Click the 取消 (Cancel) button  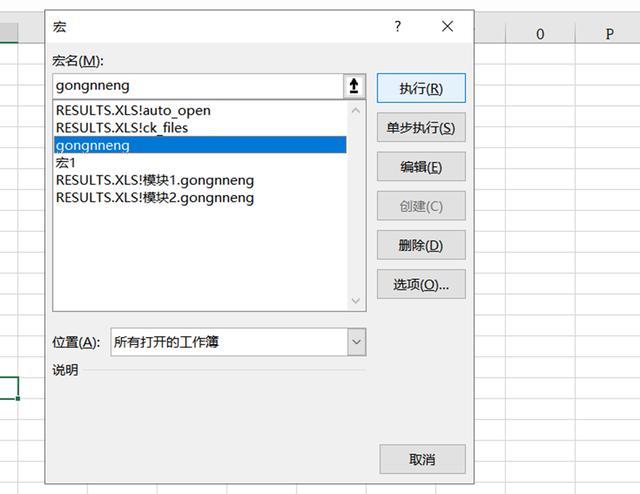[422, 459]
